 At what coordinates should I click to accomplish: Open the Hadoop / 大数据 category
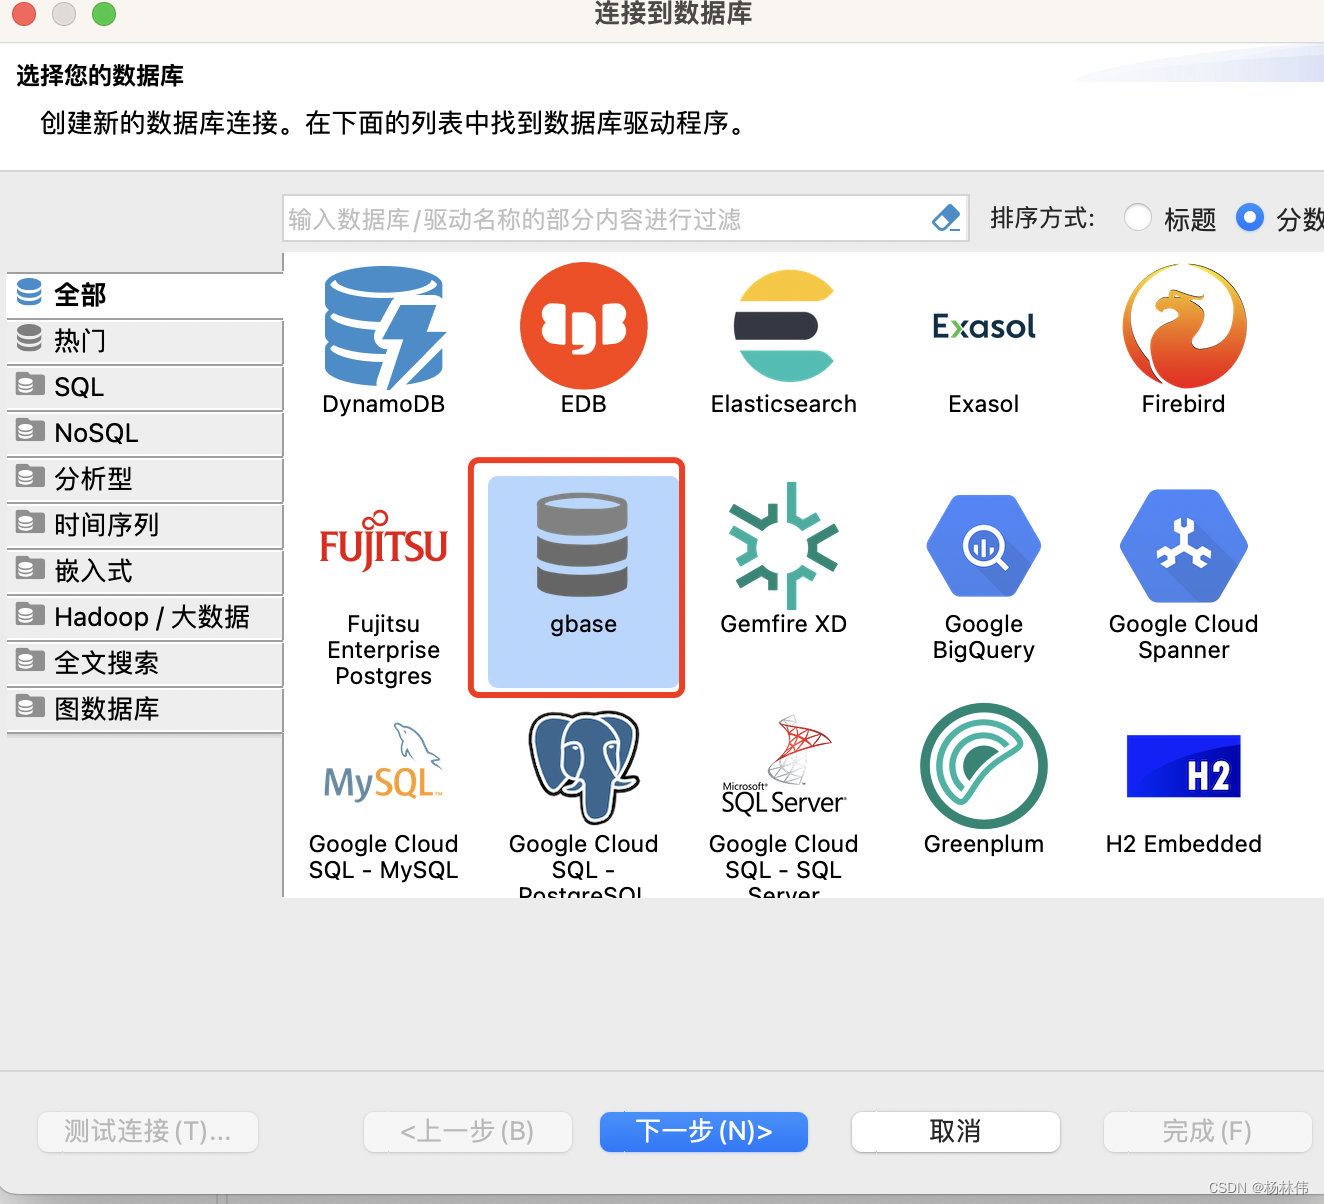pyautogui.click(x=145, y=617)
